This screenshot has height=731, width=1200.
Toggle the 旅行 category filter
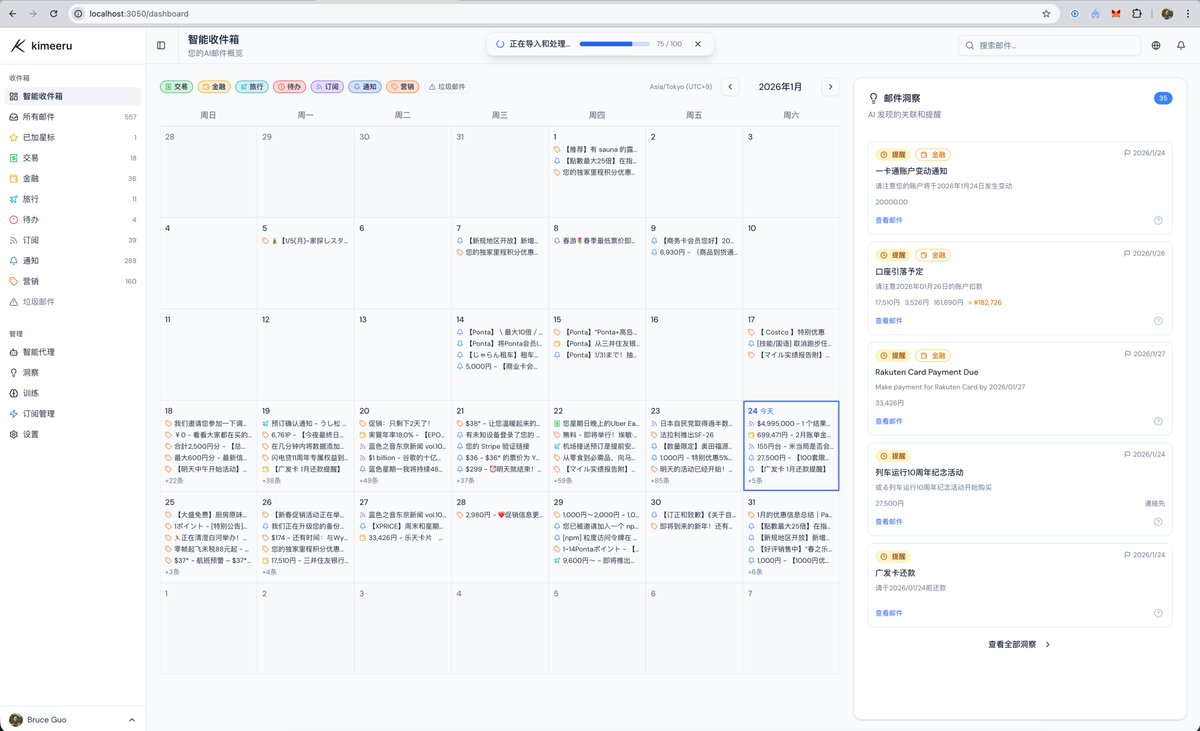252,87
